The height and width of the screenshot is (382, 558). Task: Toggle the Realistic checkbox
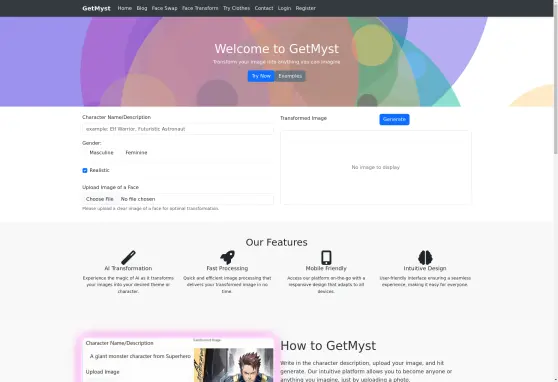pyautogui.click(x=85, y=171)
